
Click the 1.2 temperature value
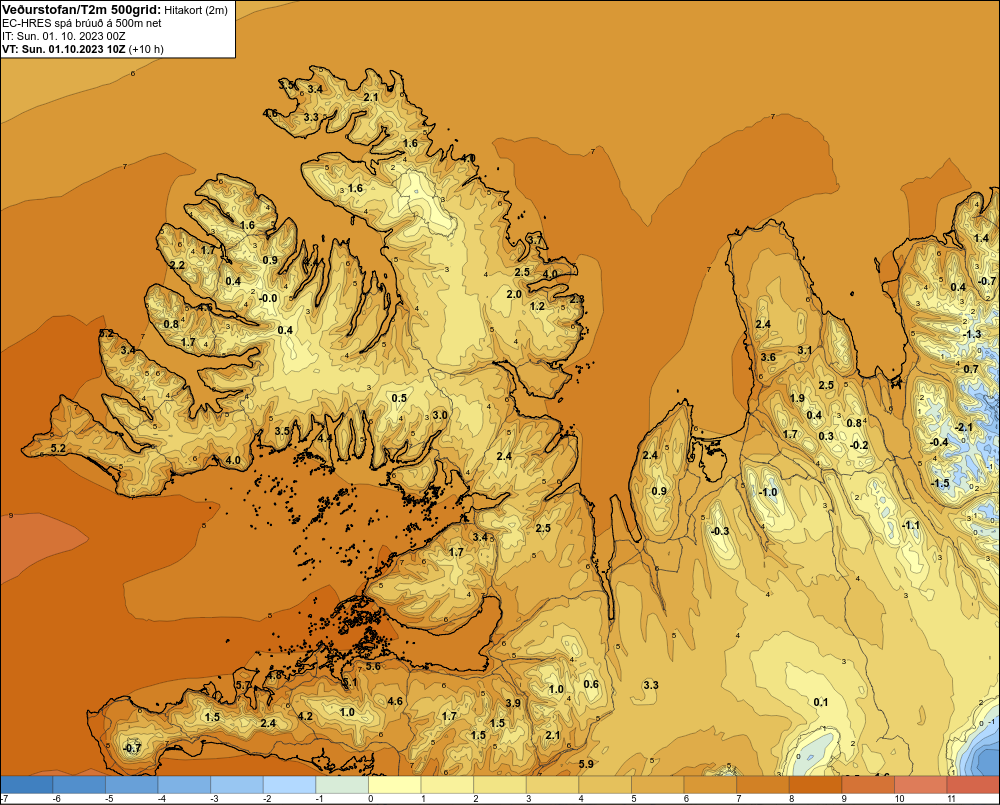[538, 306]
